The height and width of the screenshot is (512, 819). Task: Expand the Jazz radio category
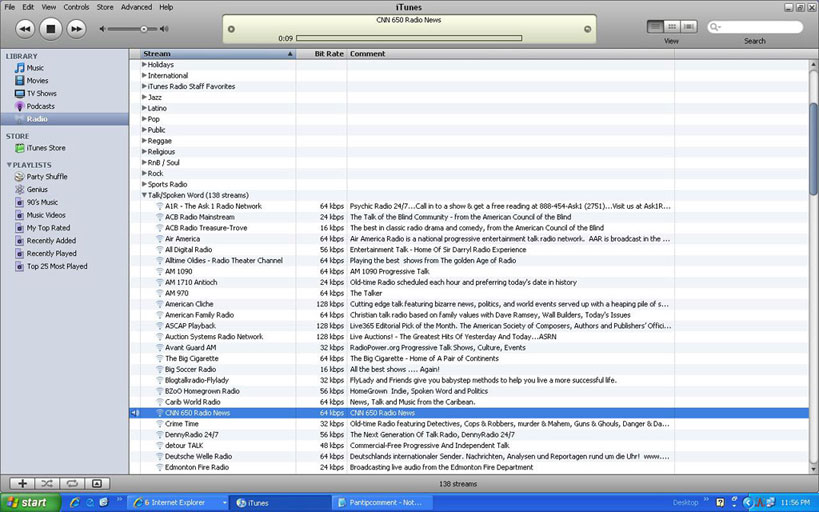point(144,97)
